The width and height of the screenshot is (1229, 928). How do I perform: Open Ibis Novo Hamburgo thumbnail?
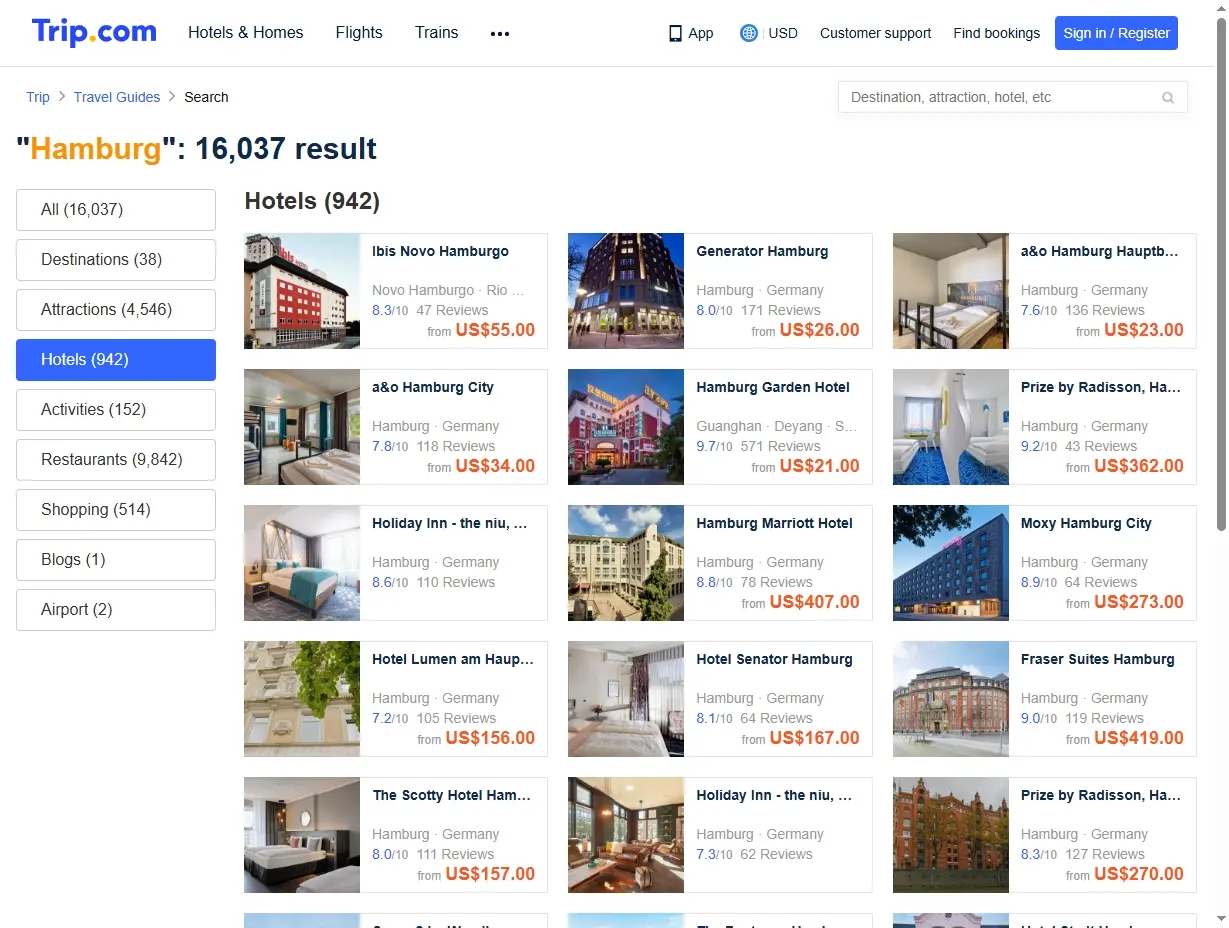point(302,291)
